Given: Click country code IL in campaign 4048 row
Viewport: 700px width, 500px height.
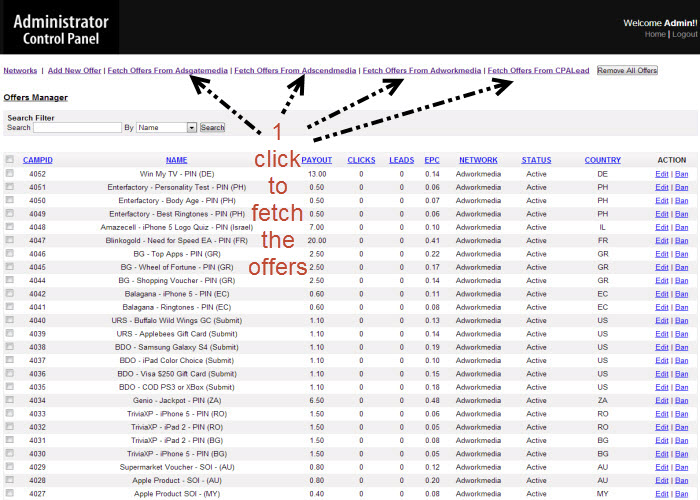Looking at the screenshot, I should click(603, 227).
